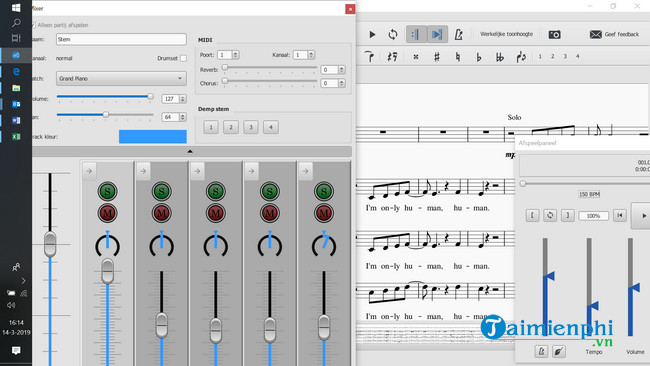Select voice 4 in note toolbar
This screenshot has width=650, height=366.
pos(577,56)
